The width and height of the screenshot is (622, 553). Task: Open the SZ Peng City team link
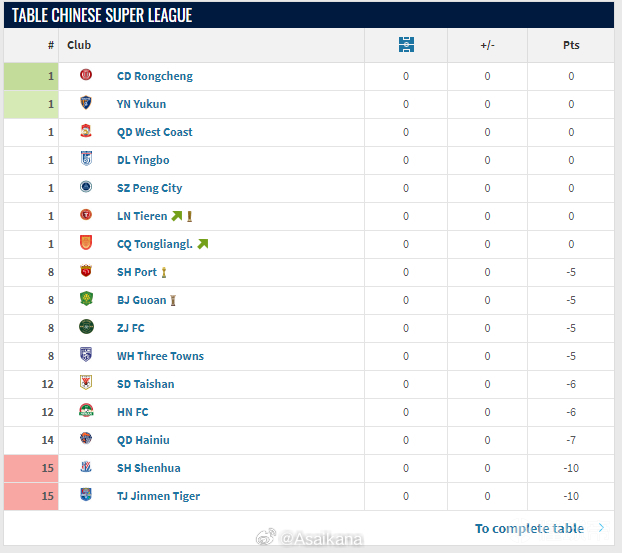coord(149,188)
